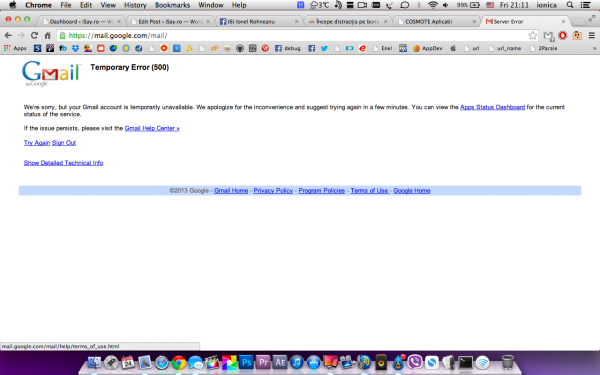Screen dimensions: 600x375
Task: Open the Chrome application menu
Action: click(38, 5)
